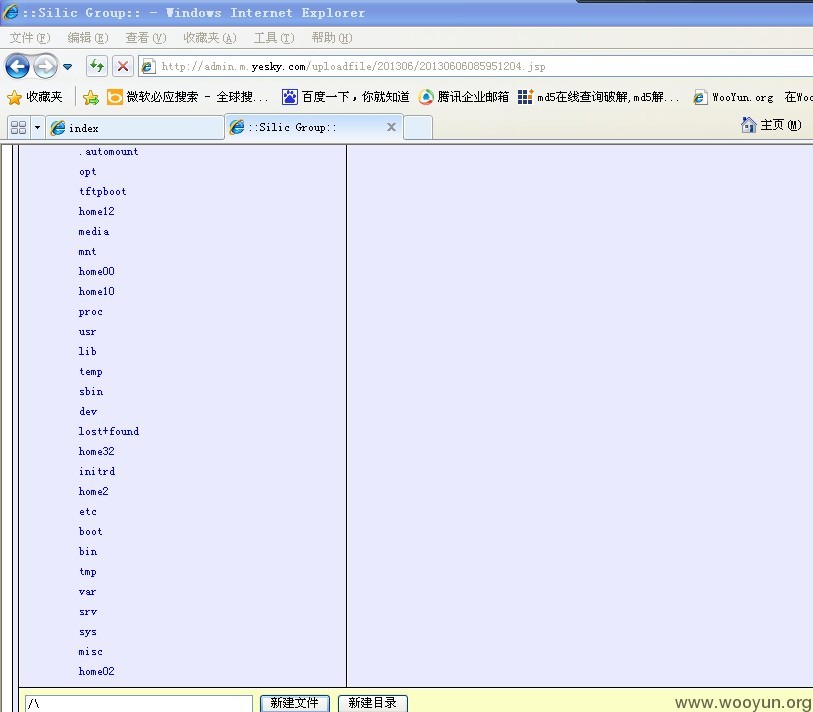The width and height of the screenshot is (813, 712).
Task: Open the 文件(F) menu
Action: click(30, 38)
